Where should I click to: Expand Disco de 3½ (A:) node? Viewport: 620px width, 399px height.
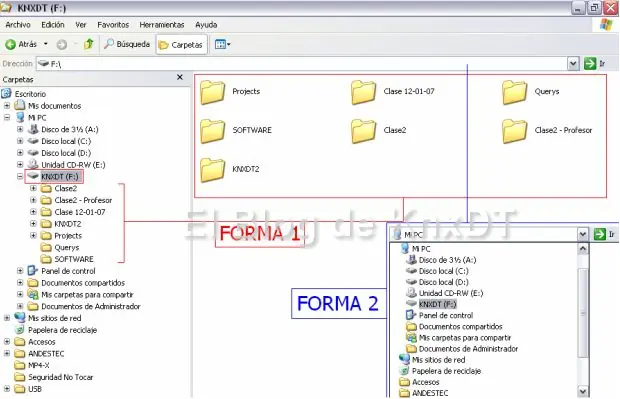pos(20,129)
